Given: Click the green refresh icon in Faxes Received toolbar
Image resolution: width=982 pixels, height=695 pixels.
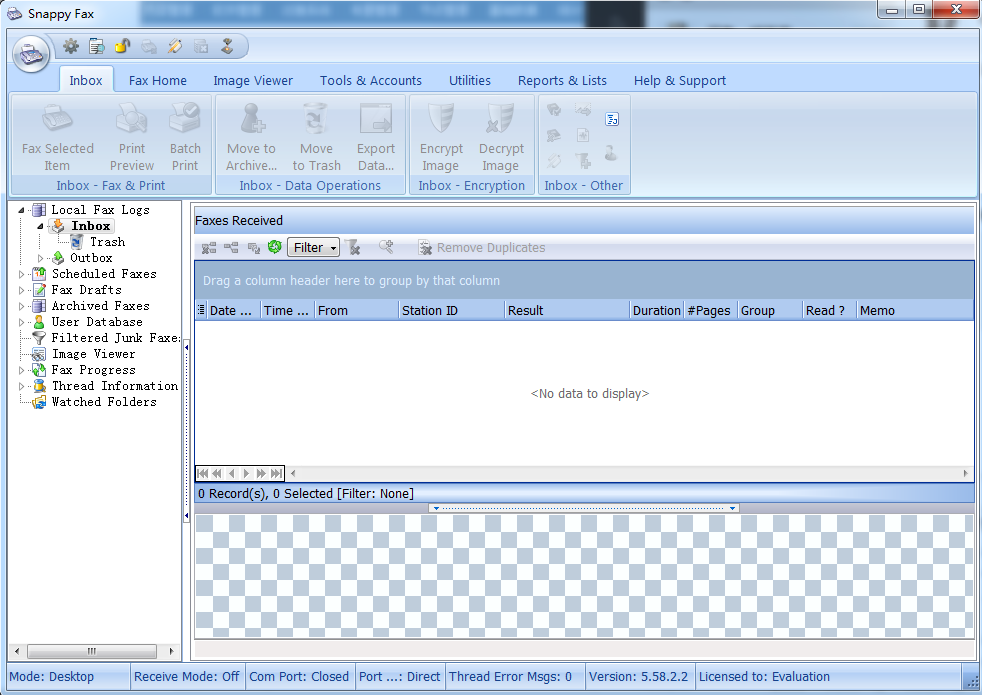Looking at the screenshot, I should pyautogui.click(x=274, y=248).
